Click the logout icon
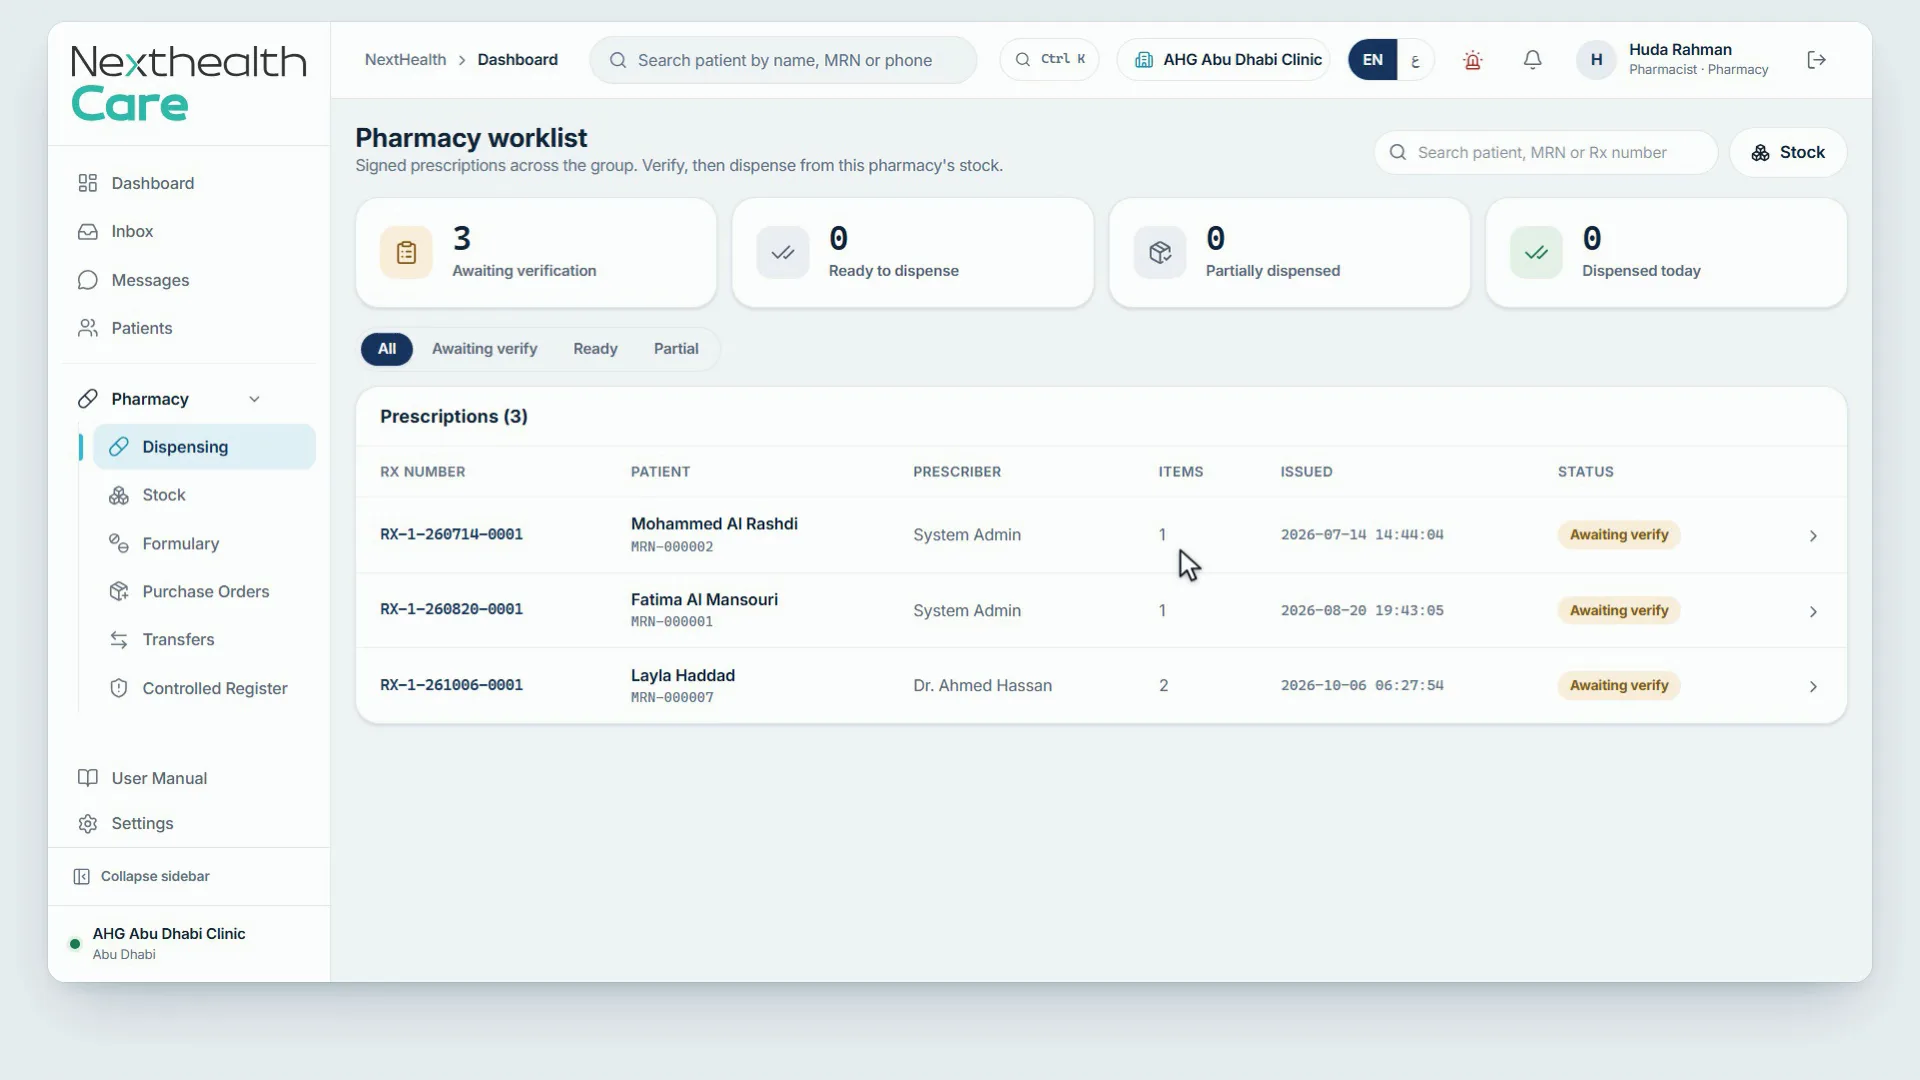Viewport: 1920px width, 1080px height. 1817,60
